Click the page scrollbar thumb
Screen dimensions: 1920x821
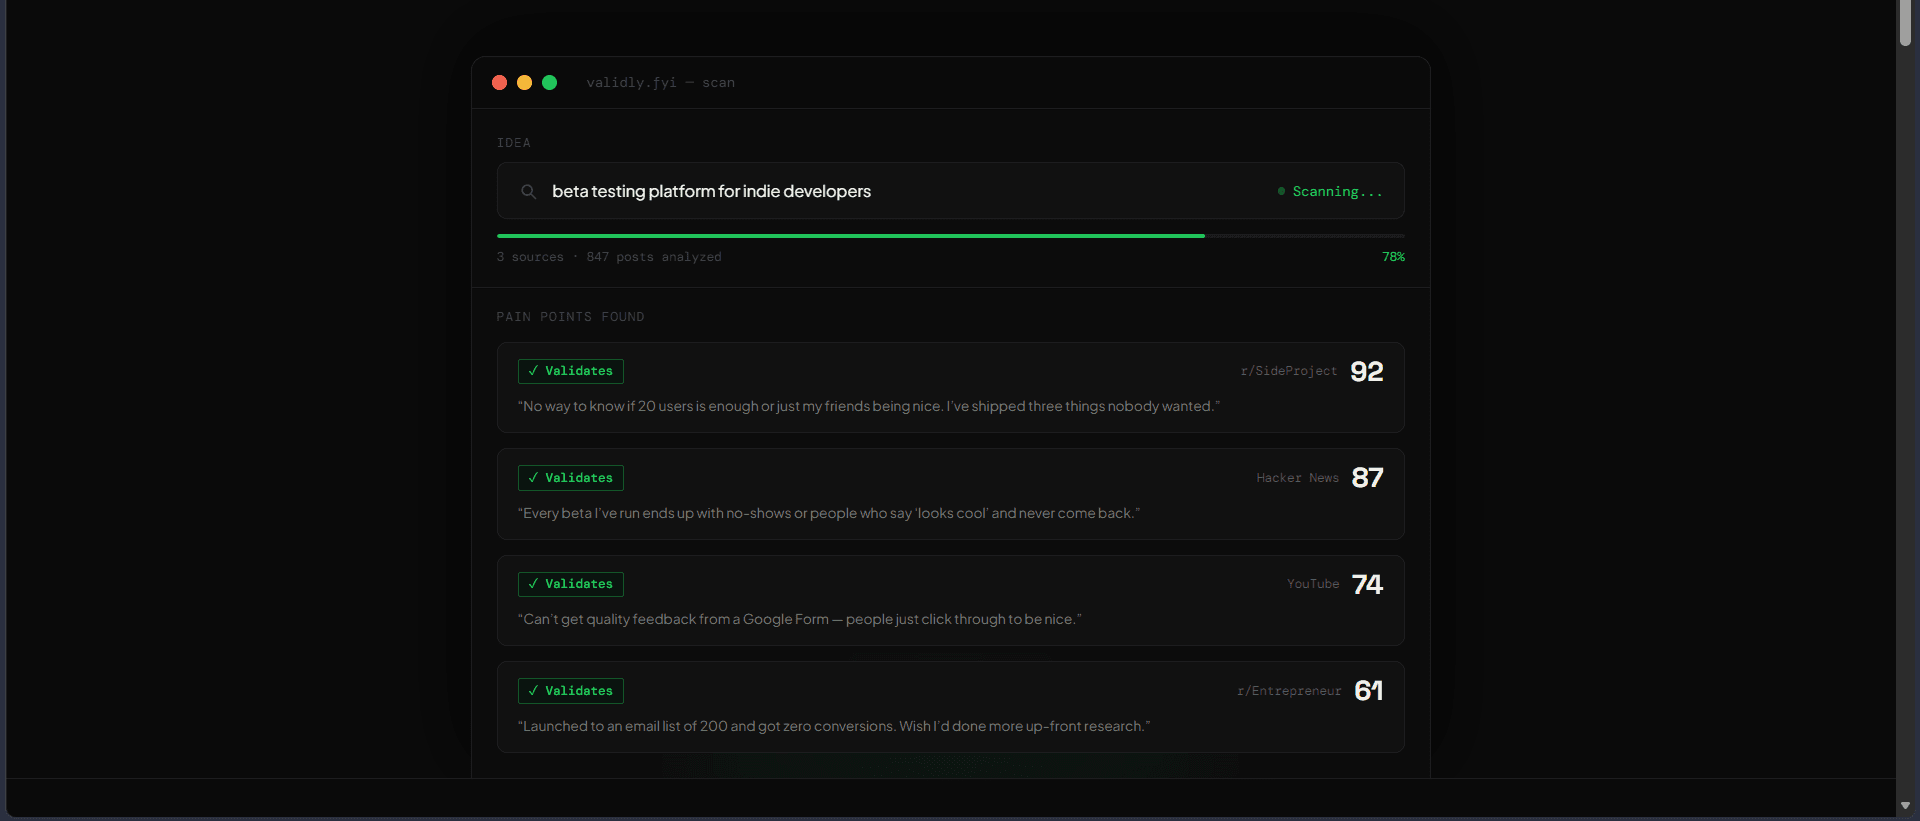pos(1906,23)
